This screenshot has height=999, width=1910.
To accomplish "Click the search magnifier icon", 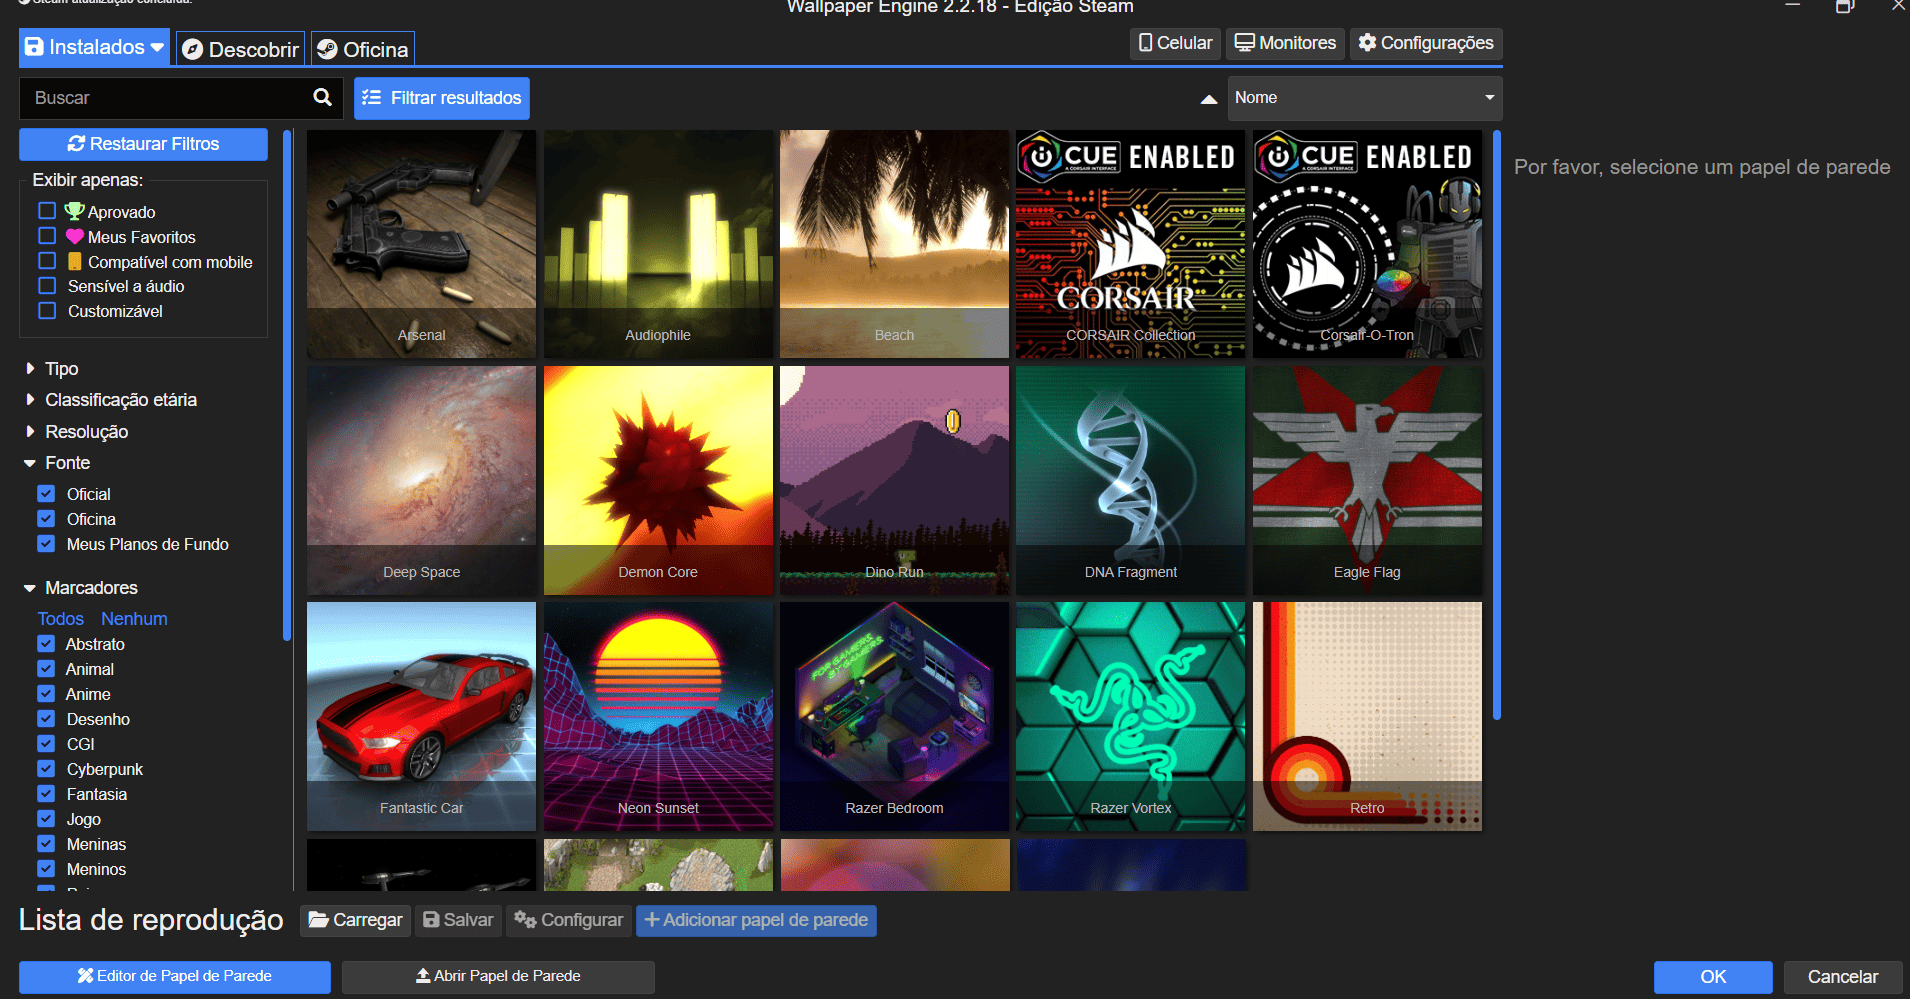I will coord(322,97).
